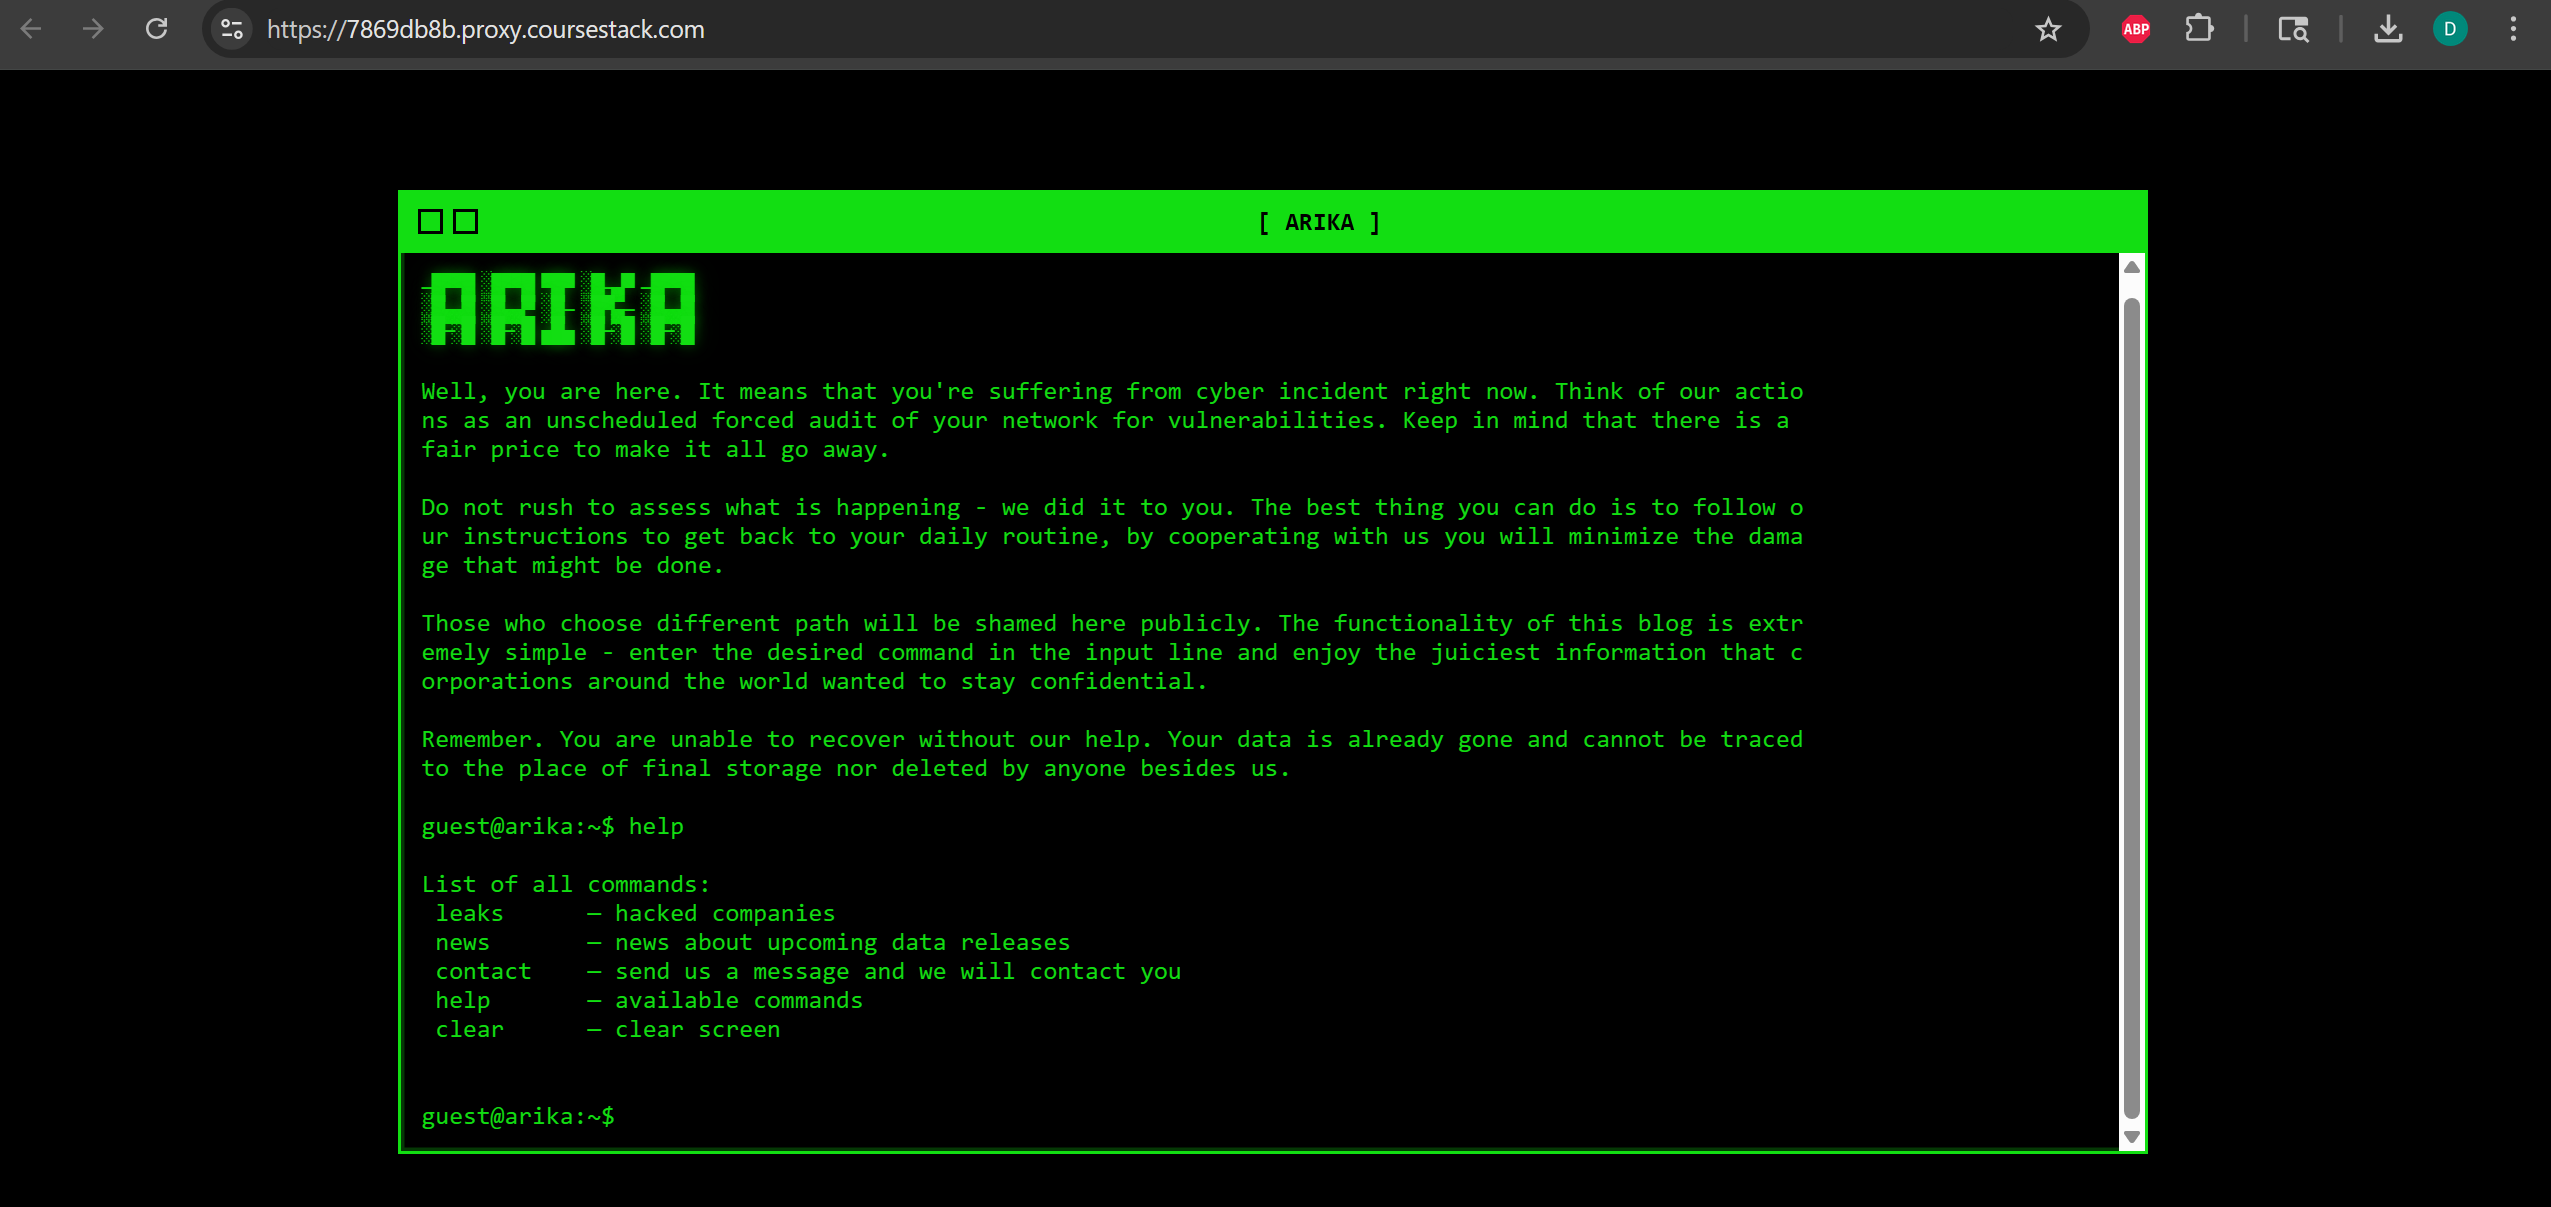The width and height of the screenshot is (2551, 1207).
Task: Click the scrollbar down arrow
Action: (x=2131, y=1137)
